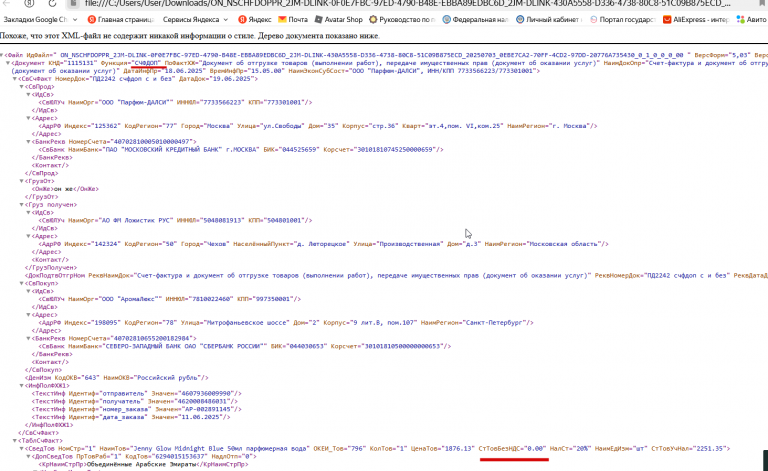Click the ООО АромаЛюкс СвЮЛУч line
The image size is (768, 471).
point(169,299)
